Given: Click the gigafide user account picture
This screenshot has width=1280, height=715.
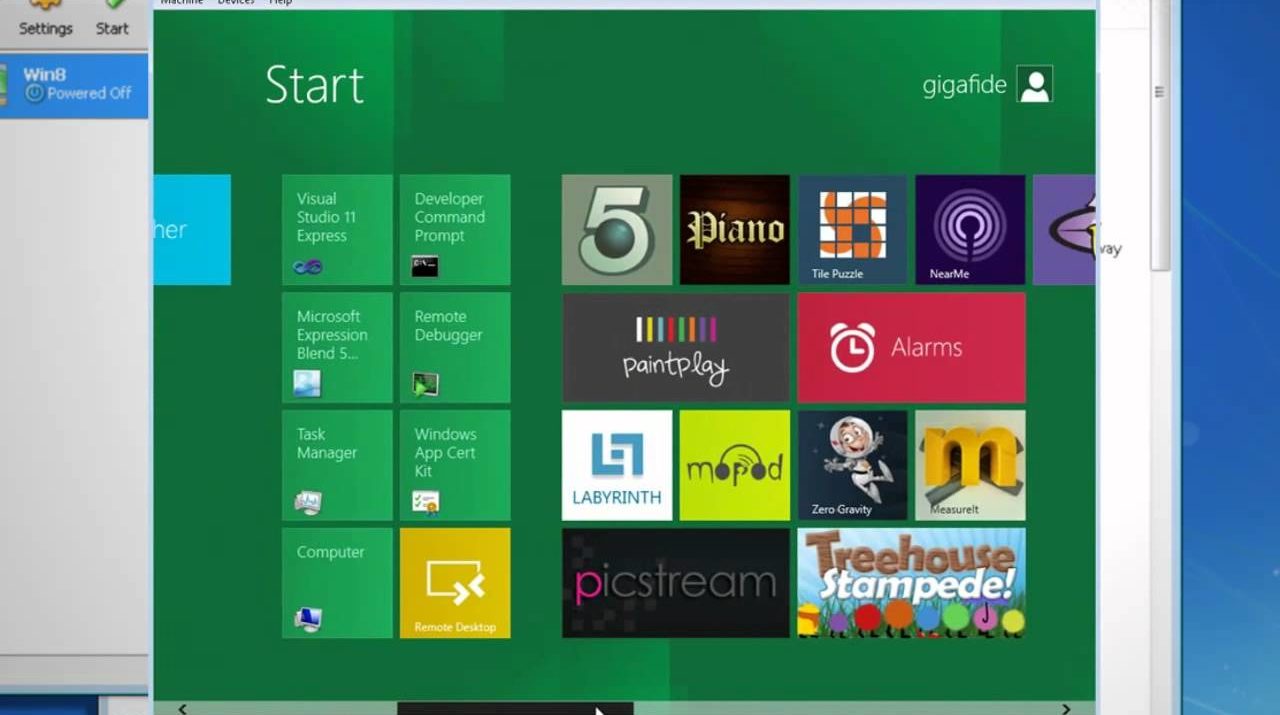Looking at the screenshot, I should pyautogui.click(x=1035, y=84).
